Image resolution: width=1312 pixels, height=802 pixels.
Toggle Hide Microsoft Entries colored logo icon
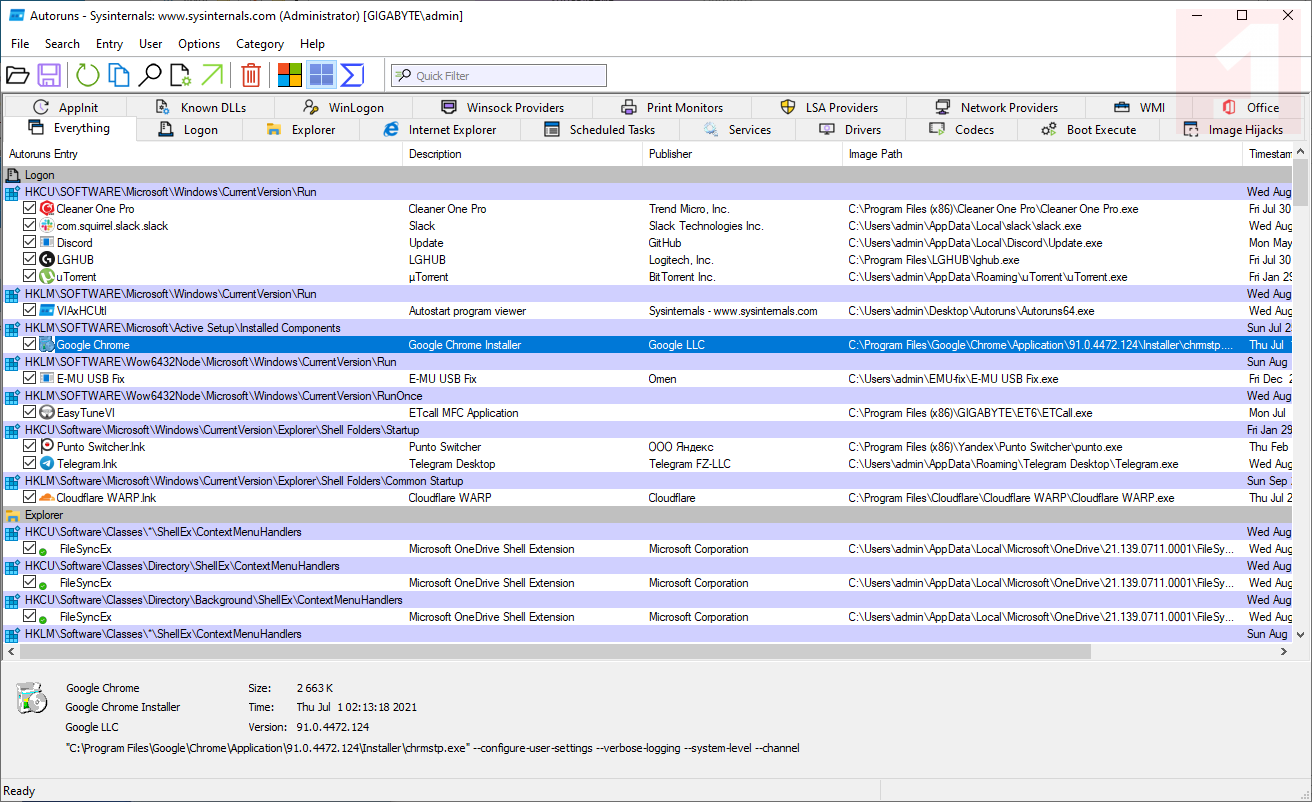pyautogui.click(x=290, y=75)
